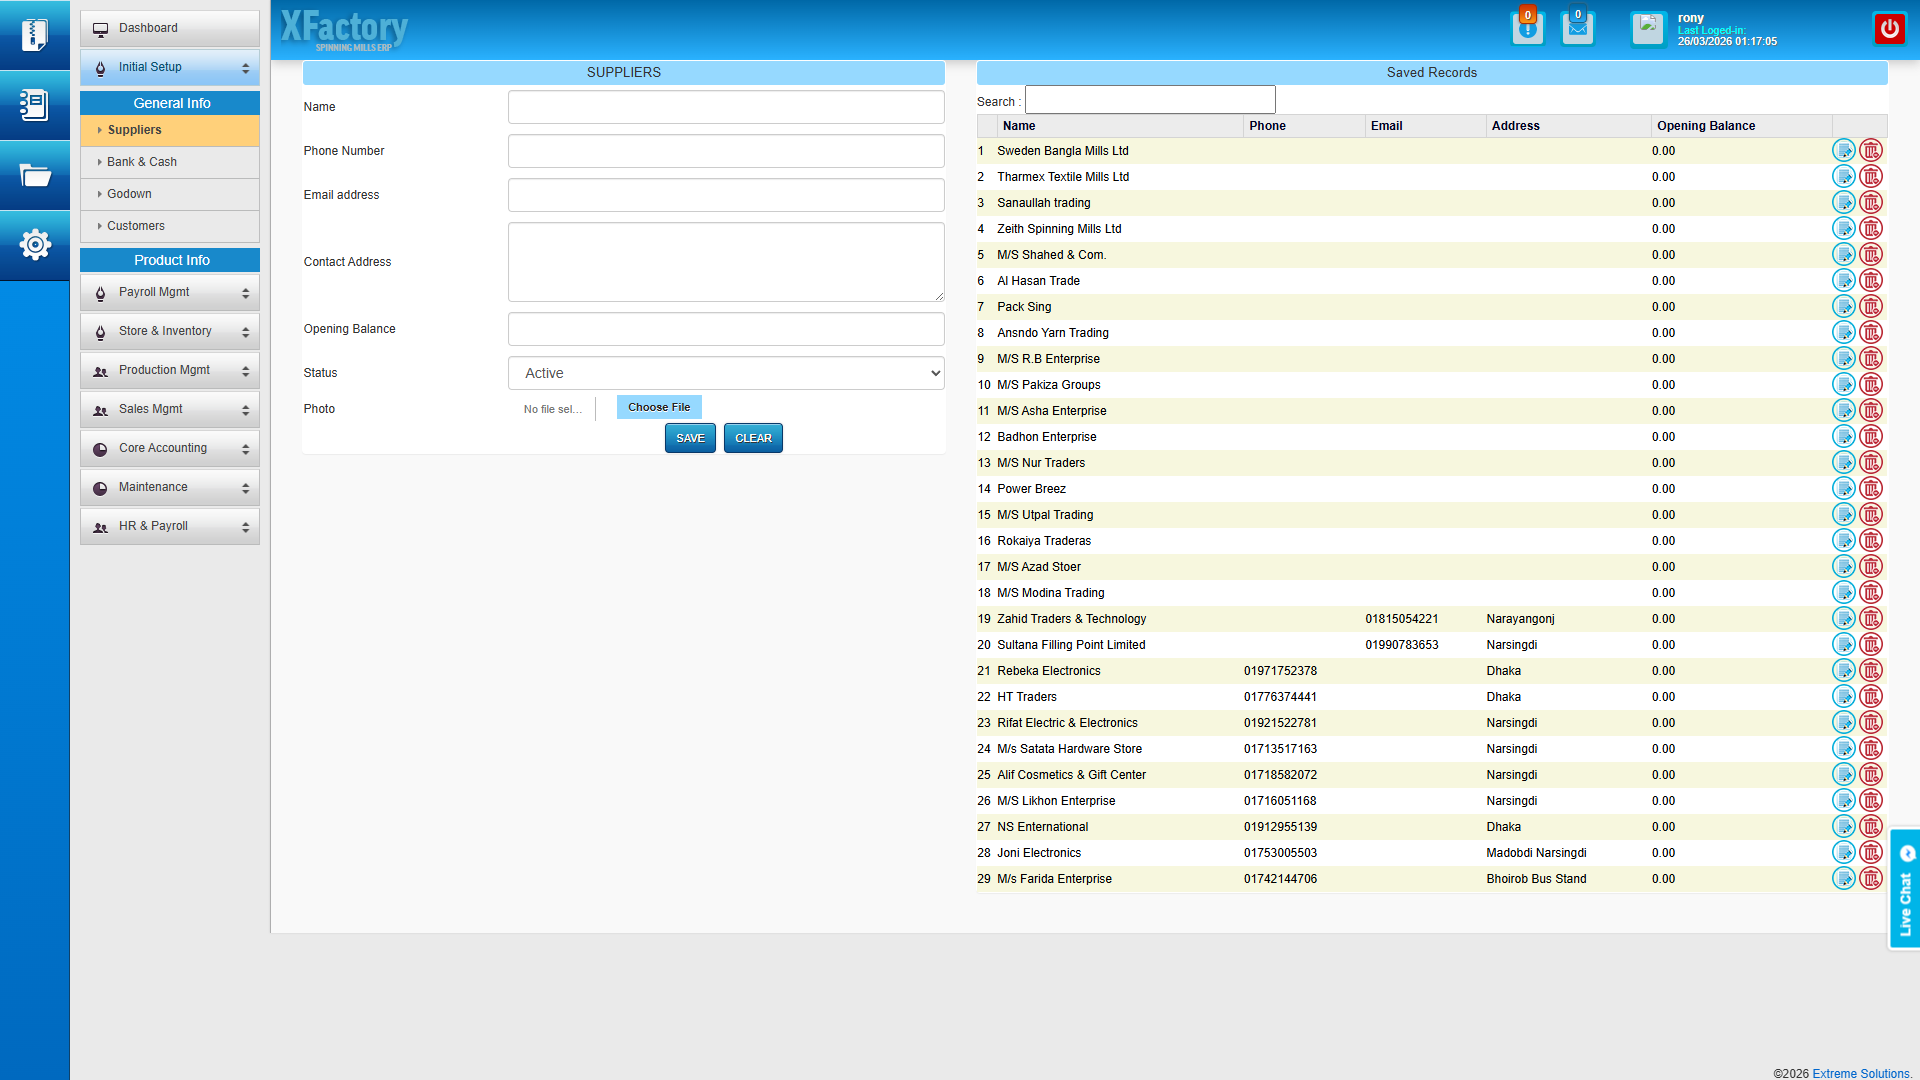Click the settings gear sidebar icon
The width and height of the screenshot is (1920, 1080).
click(x=35, y=245)
